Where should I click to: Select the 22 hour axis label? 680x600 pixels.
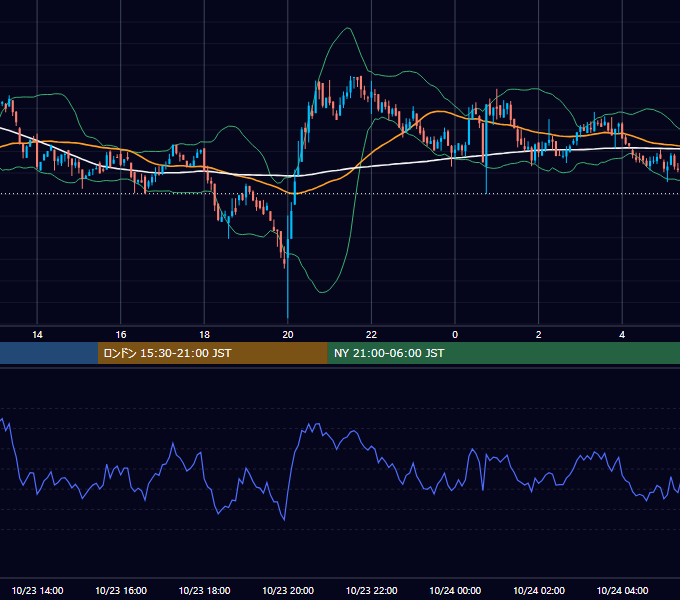(371, 335)
